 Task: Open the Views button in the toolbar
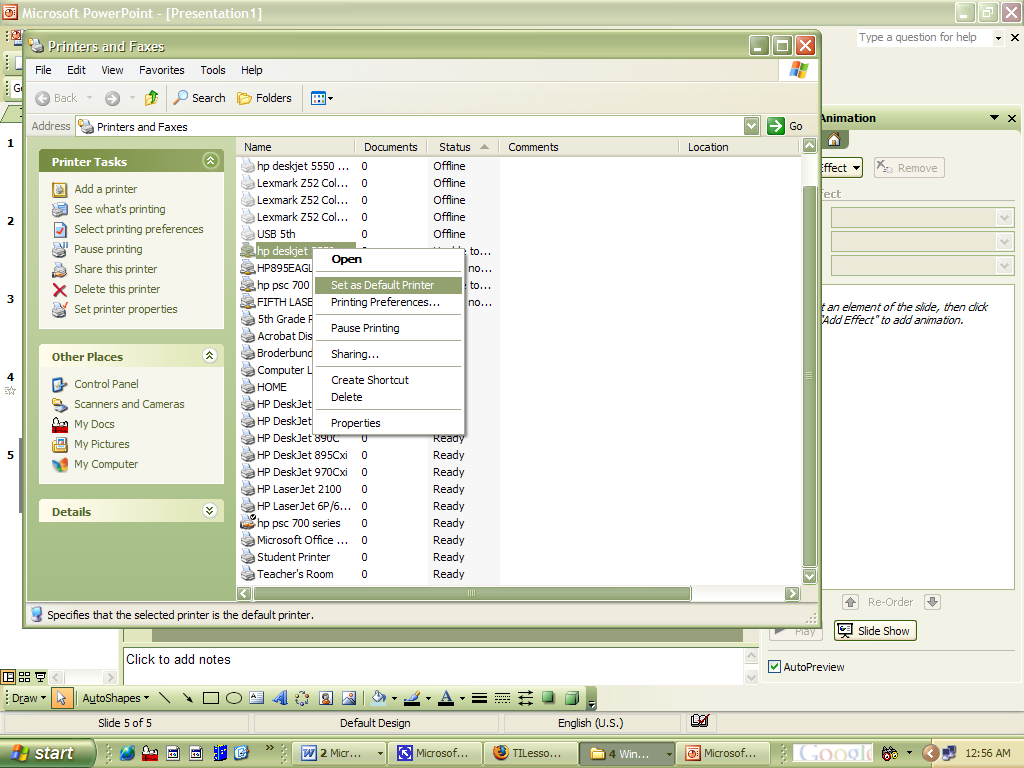click(321, 98)
